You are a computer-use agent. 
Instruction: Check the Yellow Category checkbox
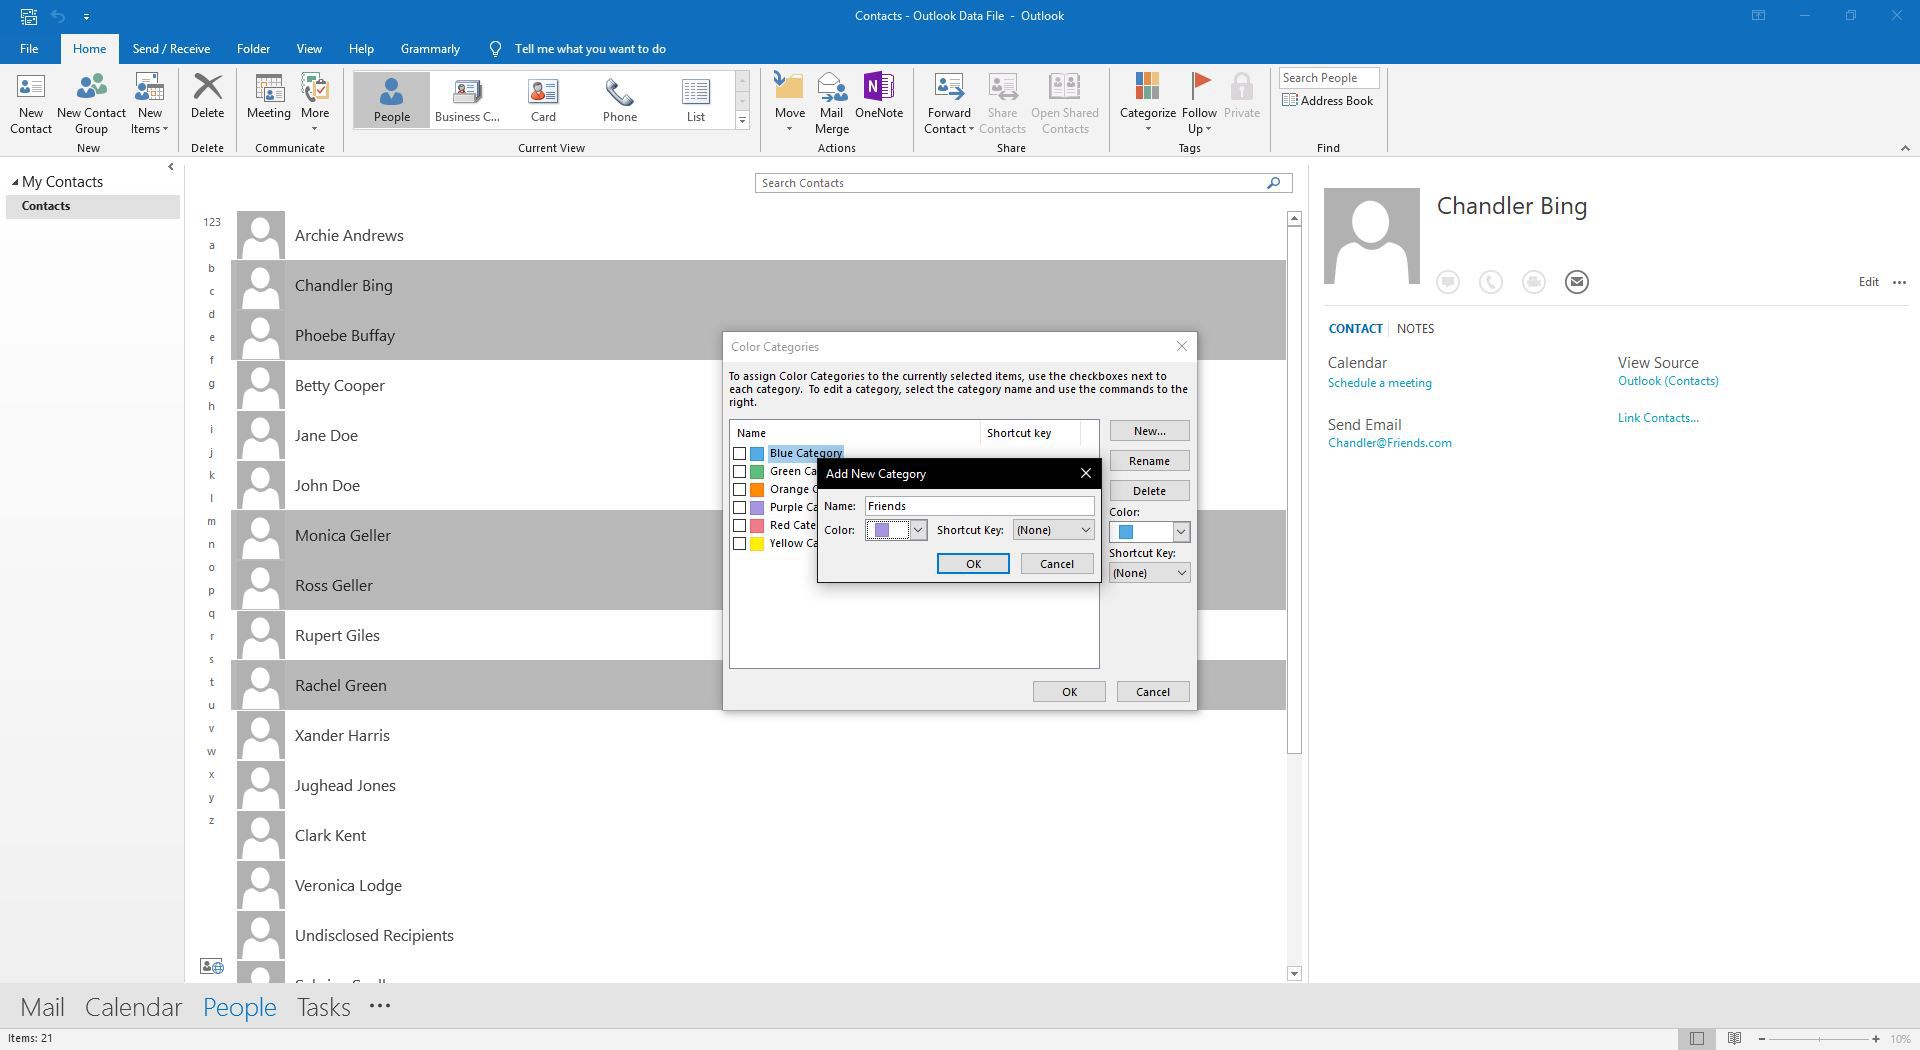click(x=740, y=544)
